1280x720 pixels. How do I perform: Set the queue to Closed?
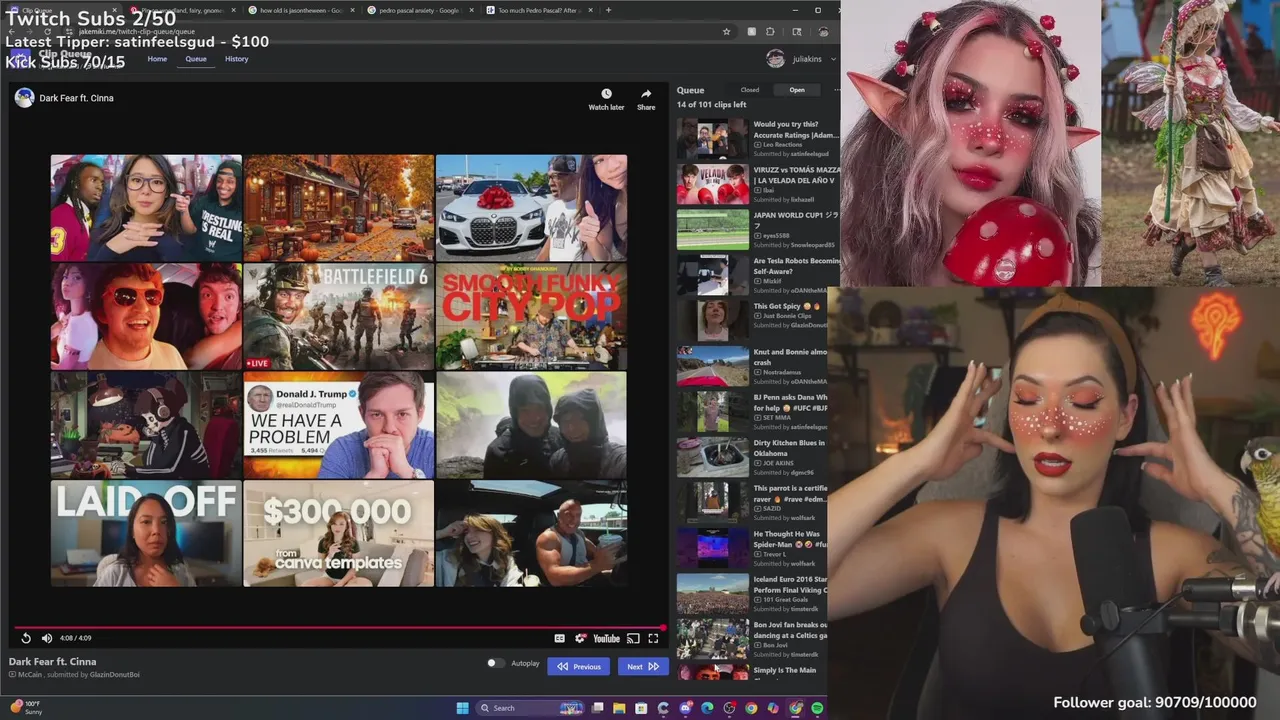tap(749, 90)
